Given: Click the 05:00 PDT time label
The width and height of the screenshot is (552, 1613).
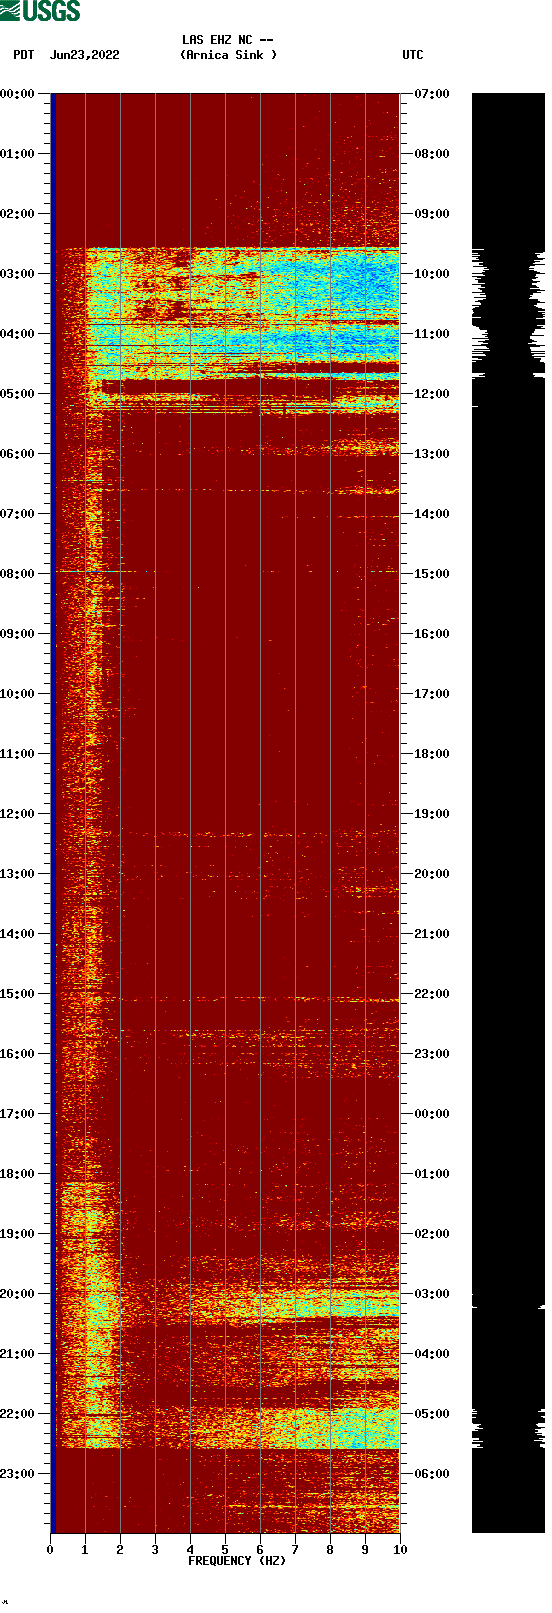Looking at the screenshot, I should (x=17, y=394).
